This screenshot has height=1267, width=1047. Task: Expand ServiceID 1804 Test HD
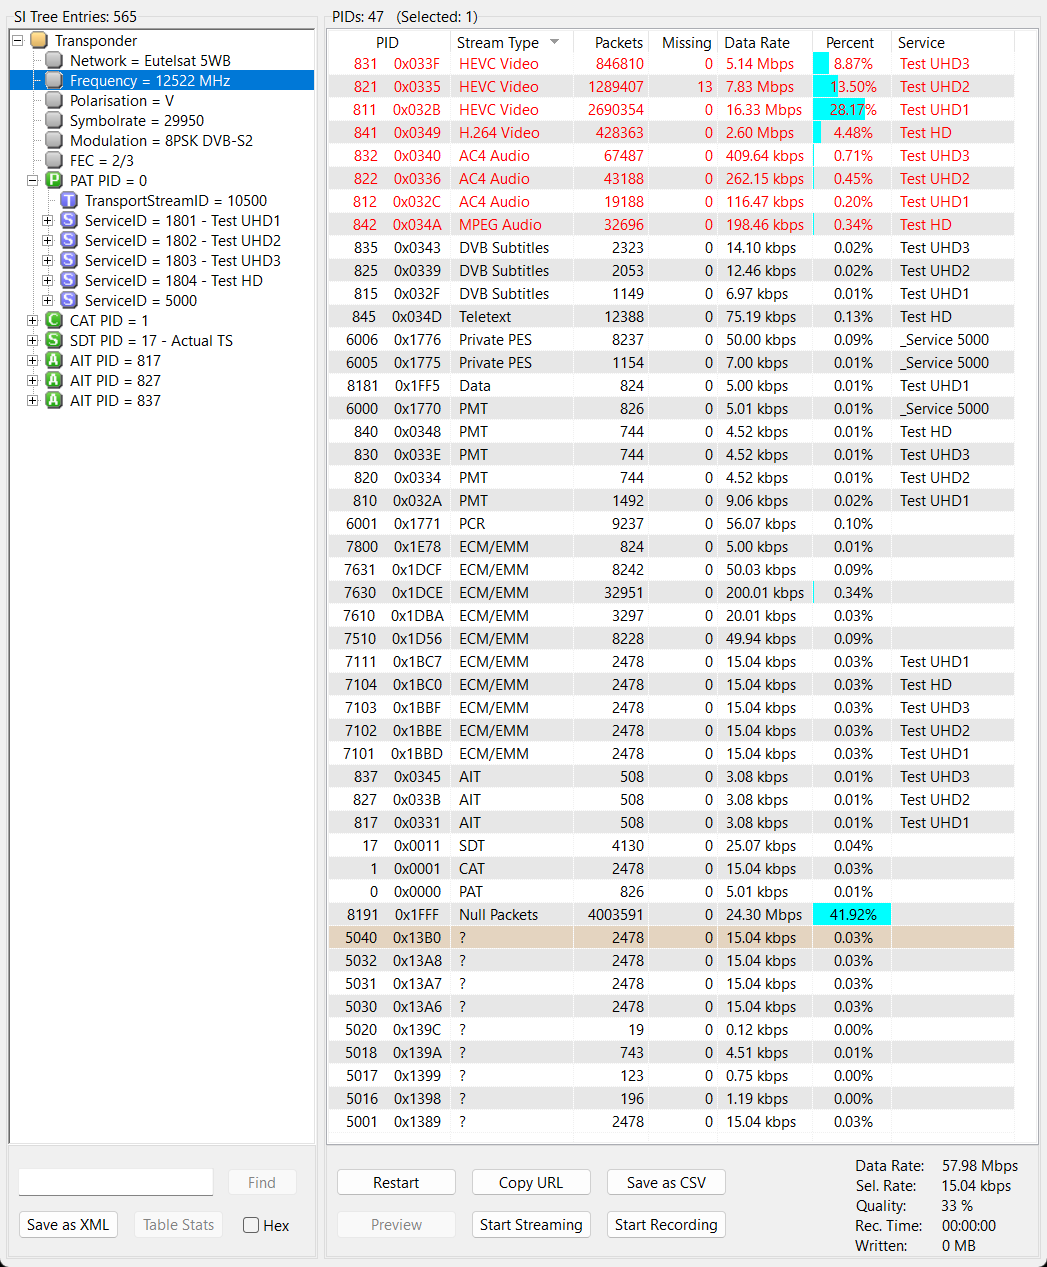pos(47,281)
